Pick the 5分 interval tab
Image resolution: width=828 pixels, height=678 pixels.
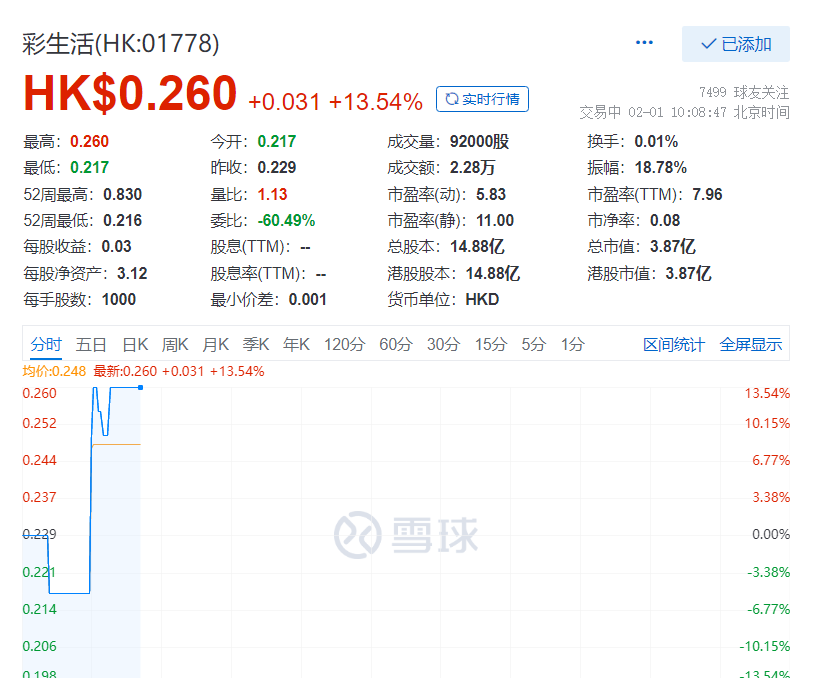[533, 344]
